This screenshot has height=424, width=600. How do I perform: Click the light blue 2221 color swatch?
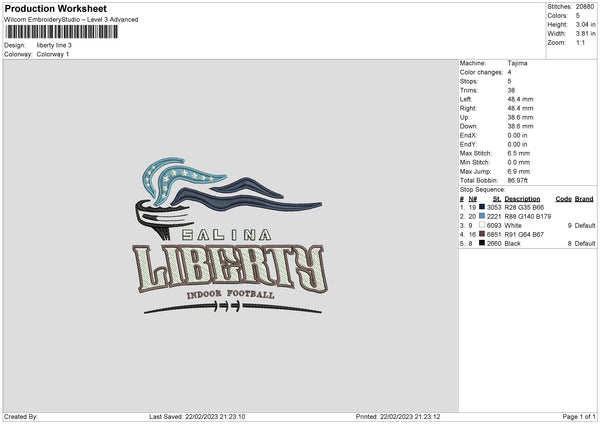pyautogui.click(x=482, y=216)
